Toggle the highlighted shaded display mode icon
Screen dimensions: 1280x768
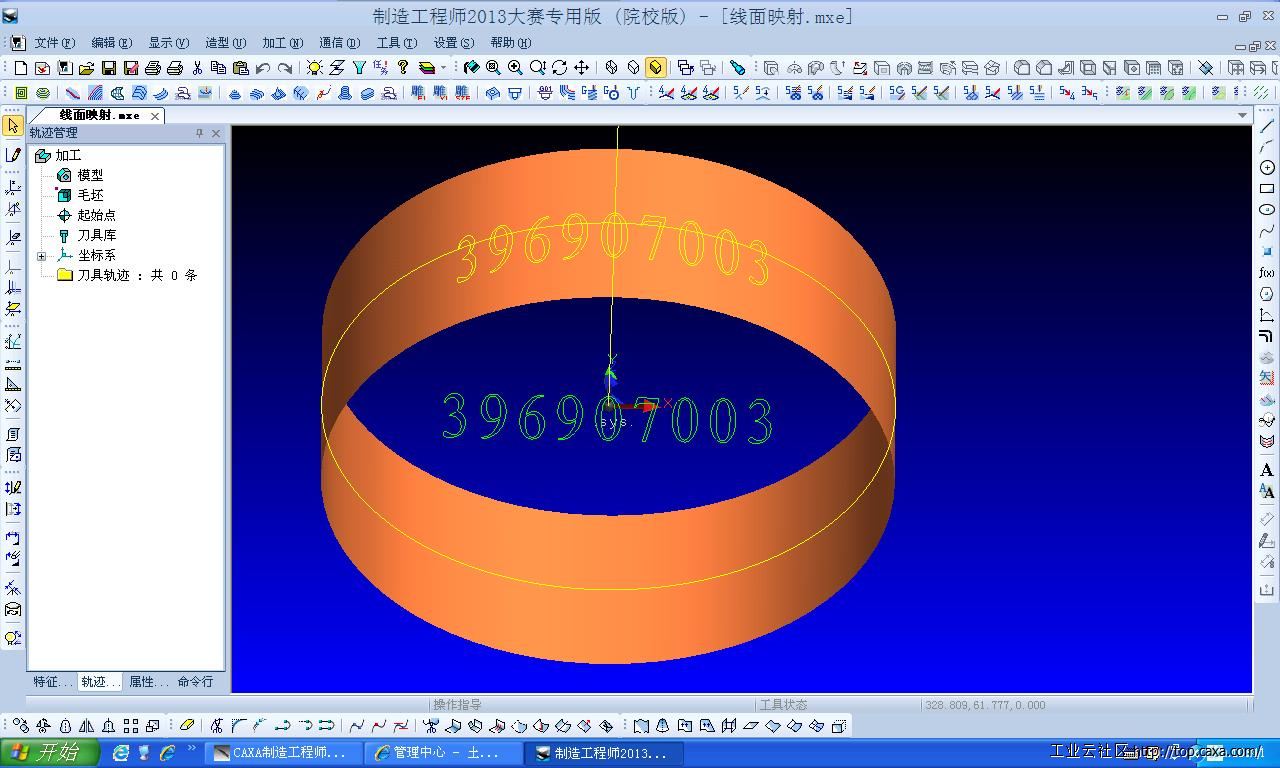[x=655, y=68]
